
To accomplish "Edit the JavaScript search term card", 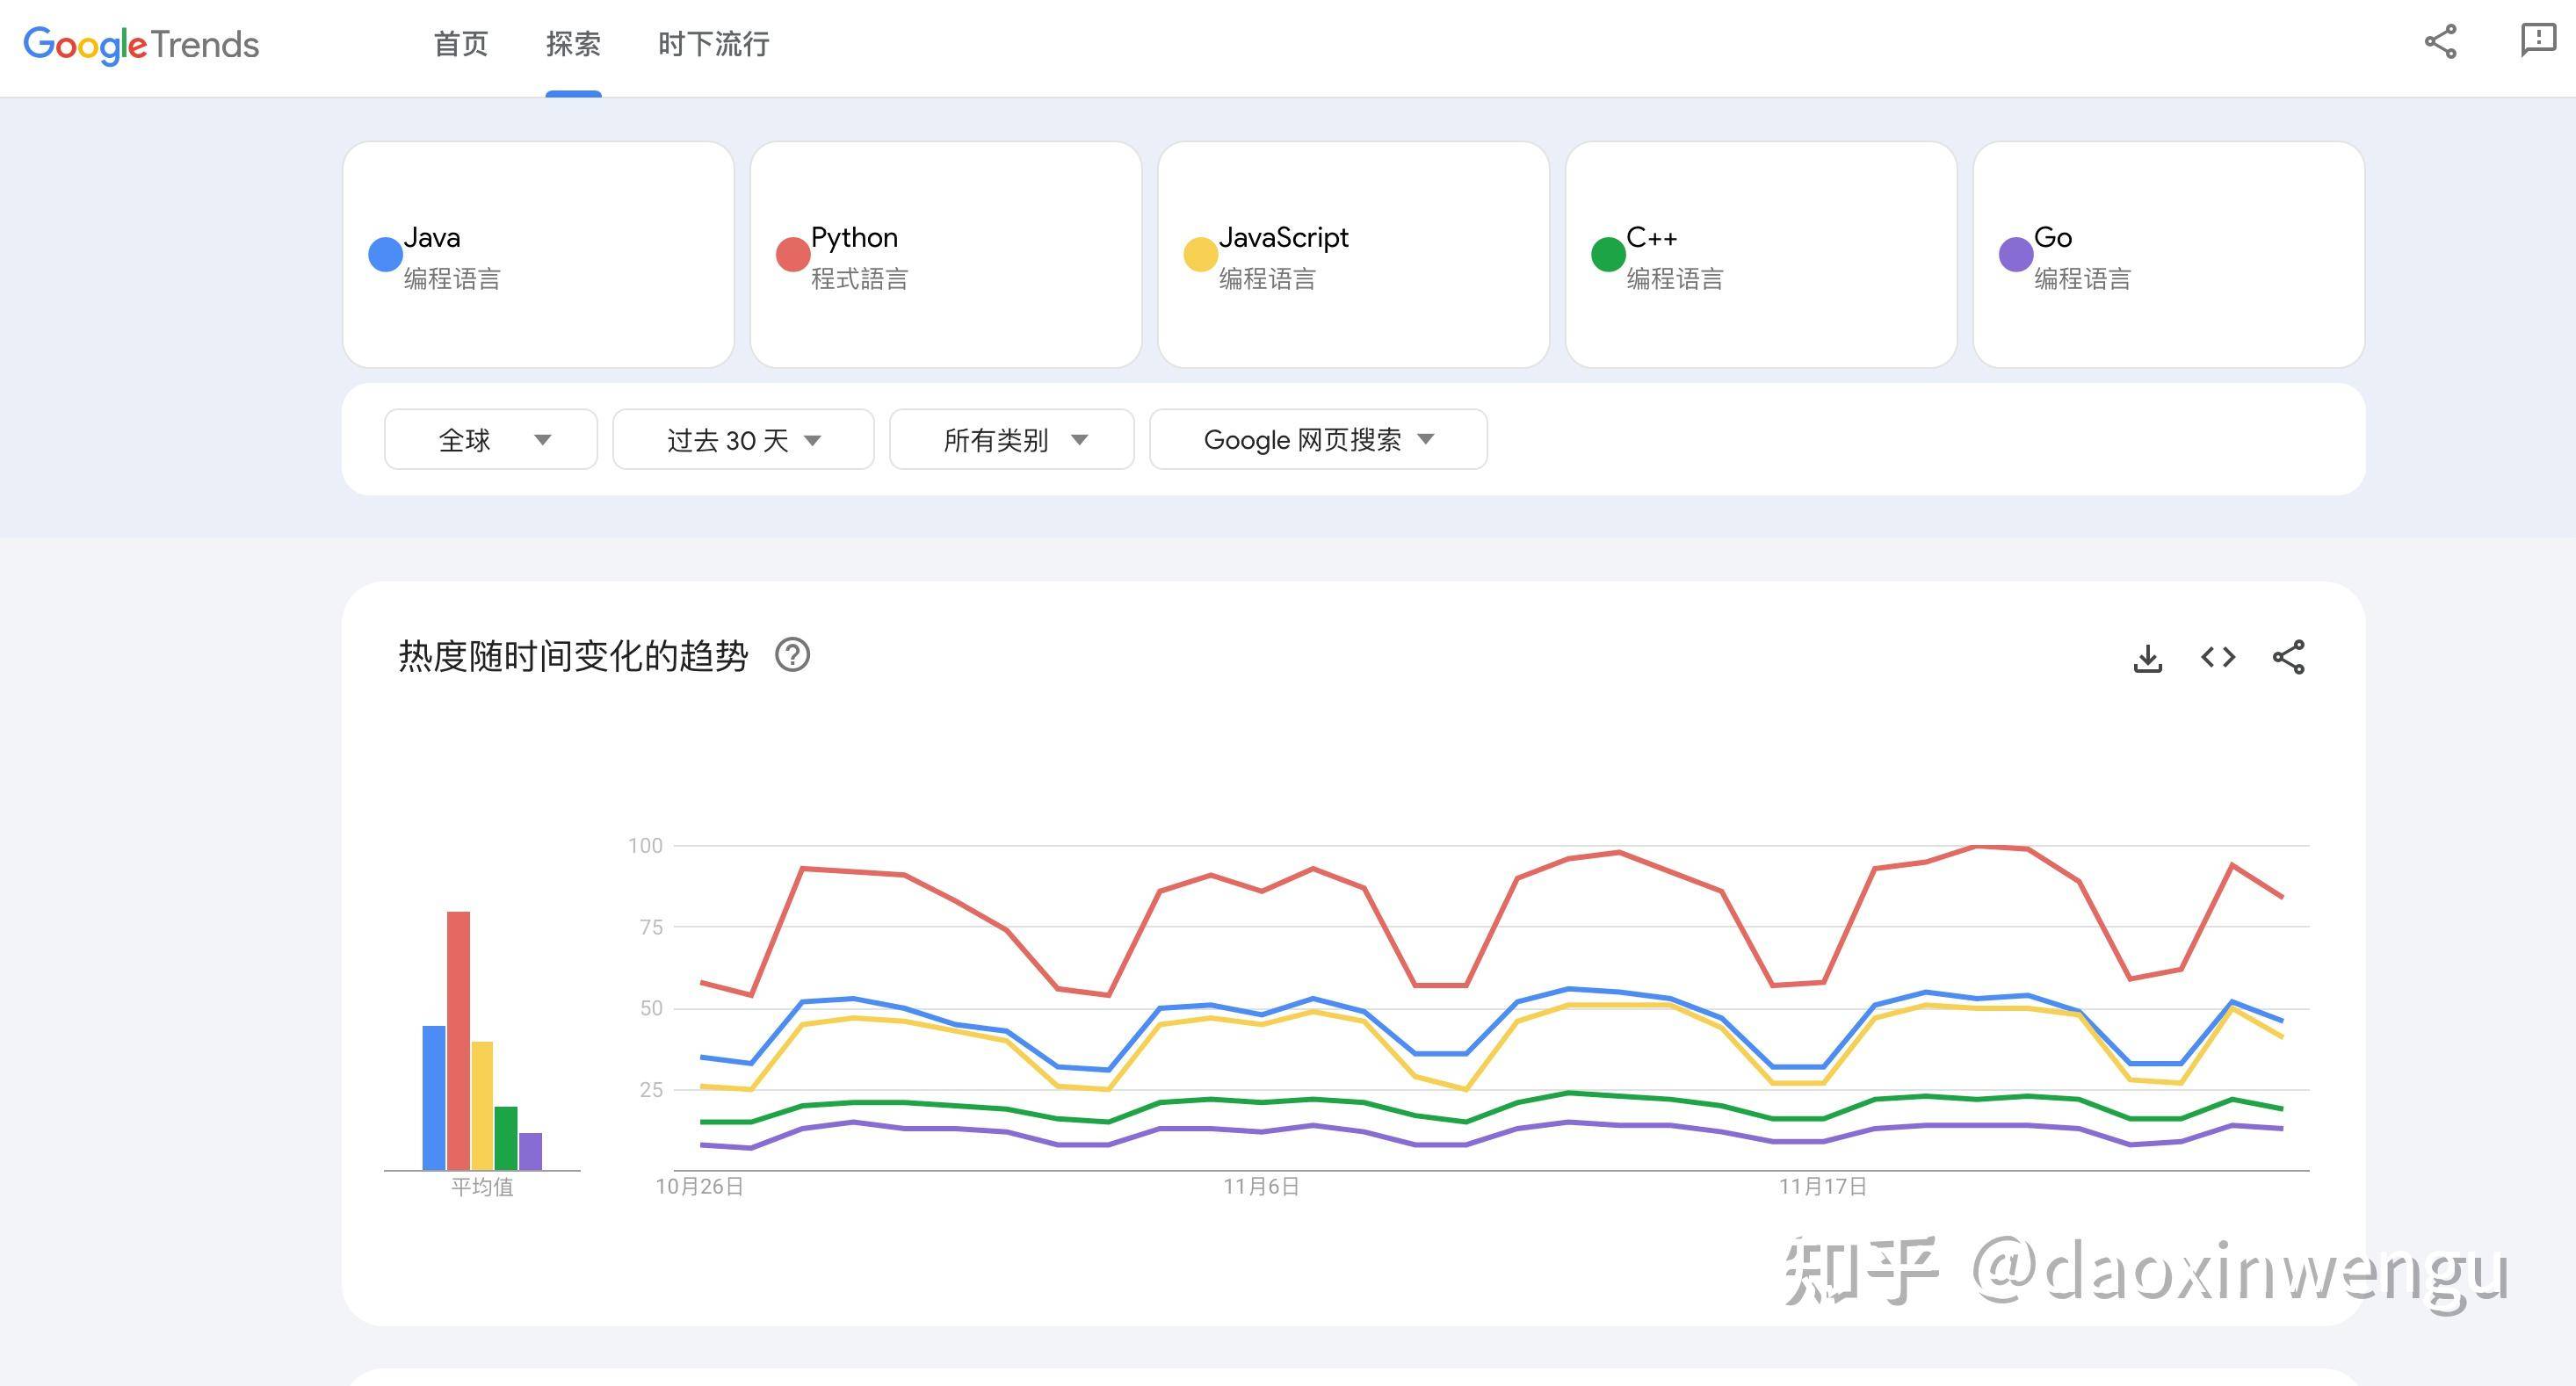I will 1354,254.
